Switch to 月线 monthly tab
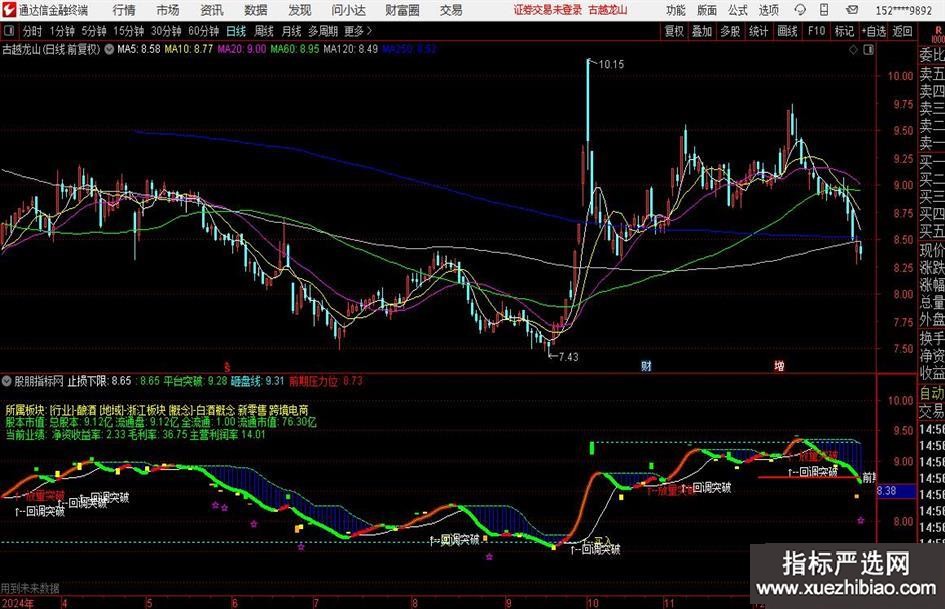Screen dimensions: 945x609 pyautogui.click(x=291, y=31)
